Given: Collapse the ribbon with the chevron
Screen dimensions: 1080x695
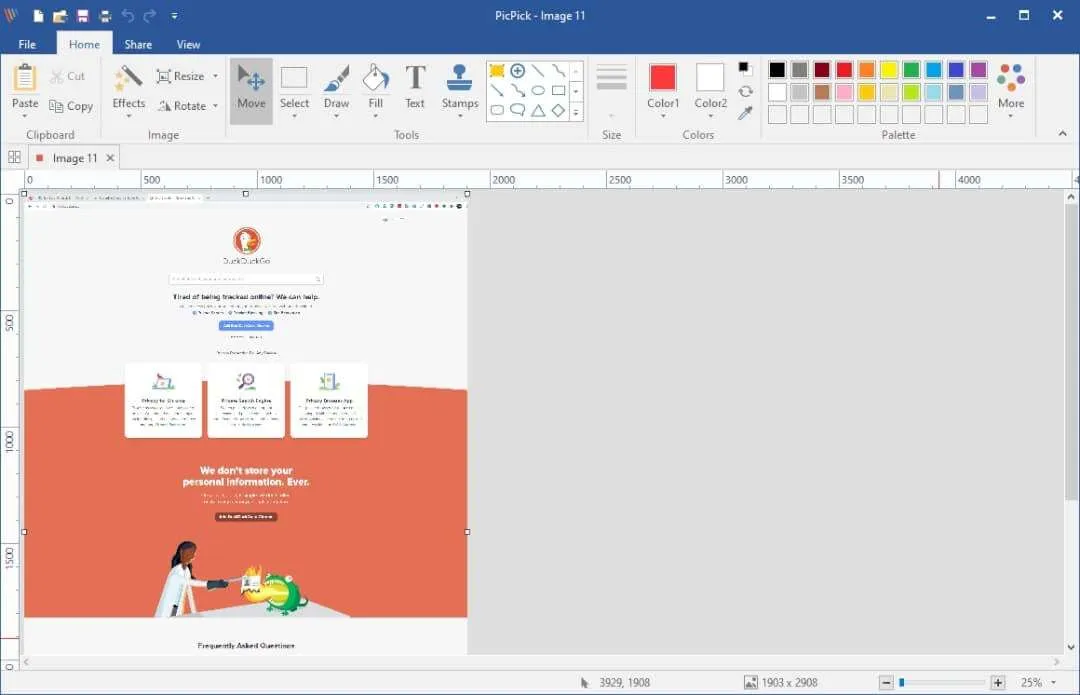Looking at the screenshot, I should pos(1063,134).
